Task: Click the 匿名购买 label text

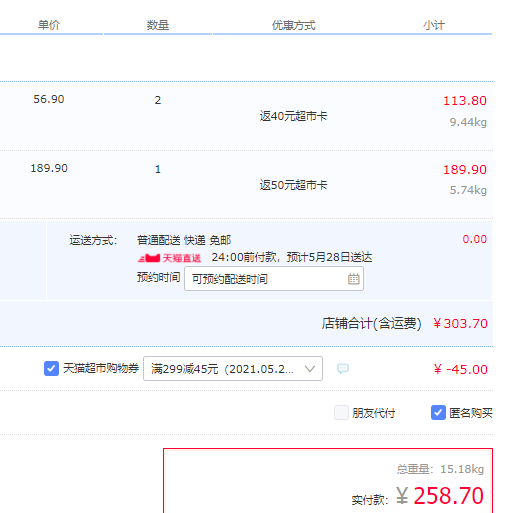Action: click(471, 413)
